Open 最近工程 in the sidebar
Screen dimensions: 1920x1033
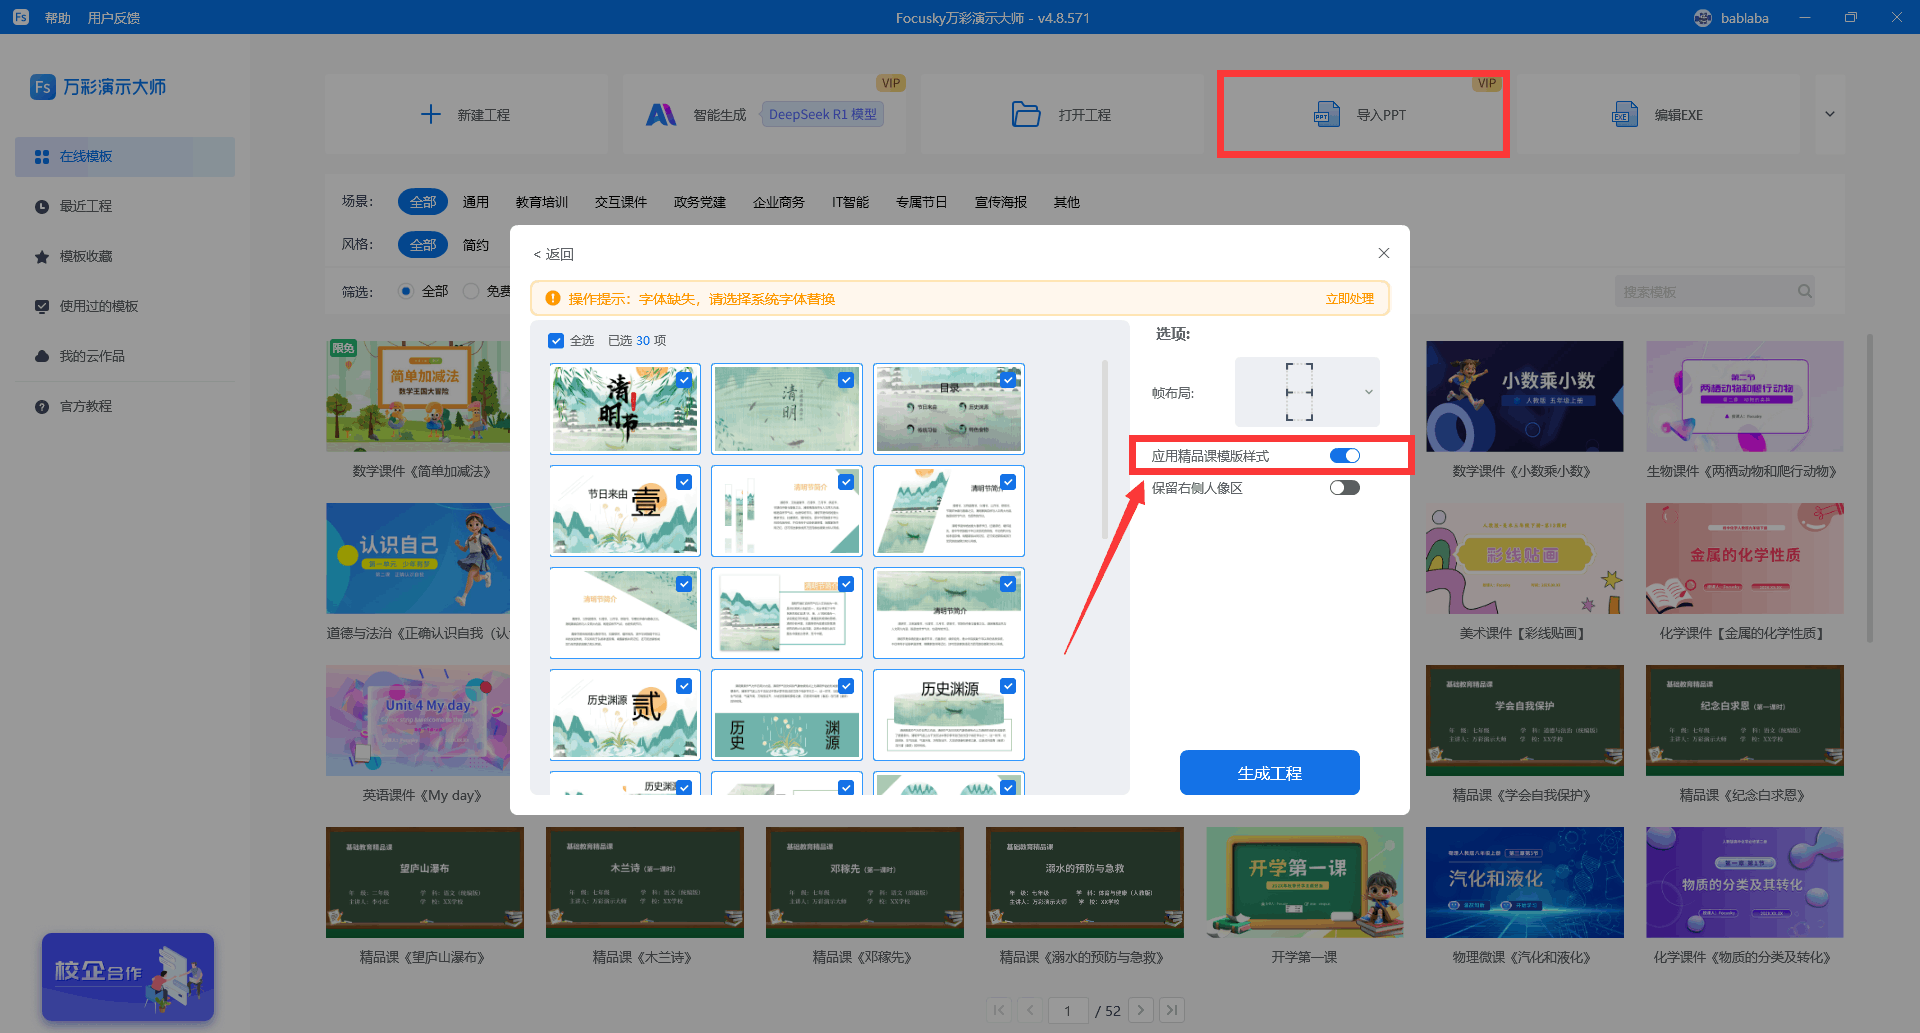click(x=86, y=206)
